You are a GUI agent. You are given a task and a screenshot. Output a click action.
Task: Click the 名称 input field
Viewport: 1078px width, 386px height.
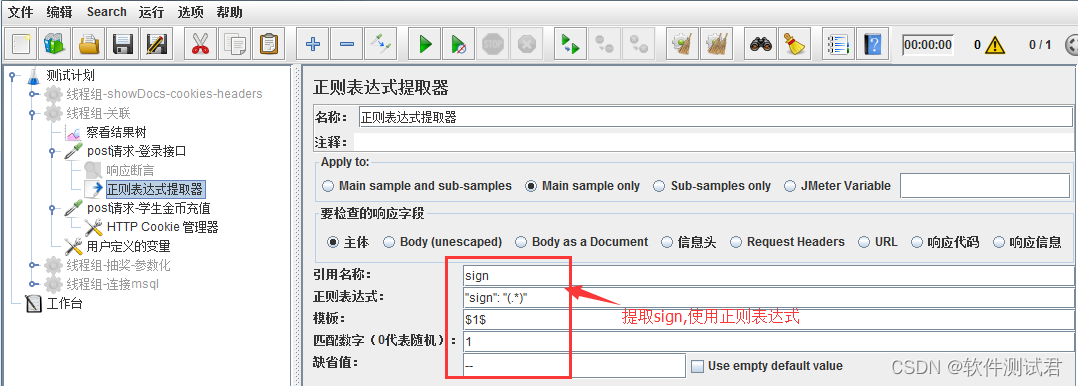coord(715,117)
